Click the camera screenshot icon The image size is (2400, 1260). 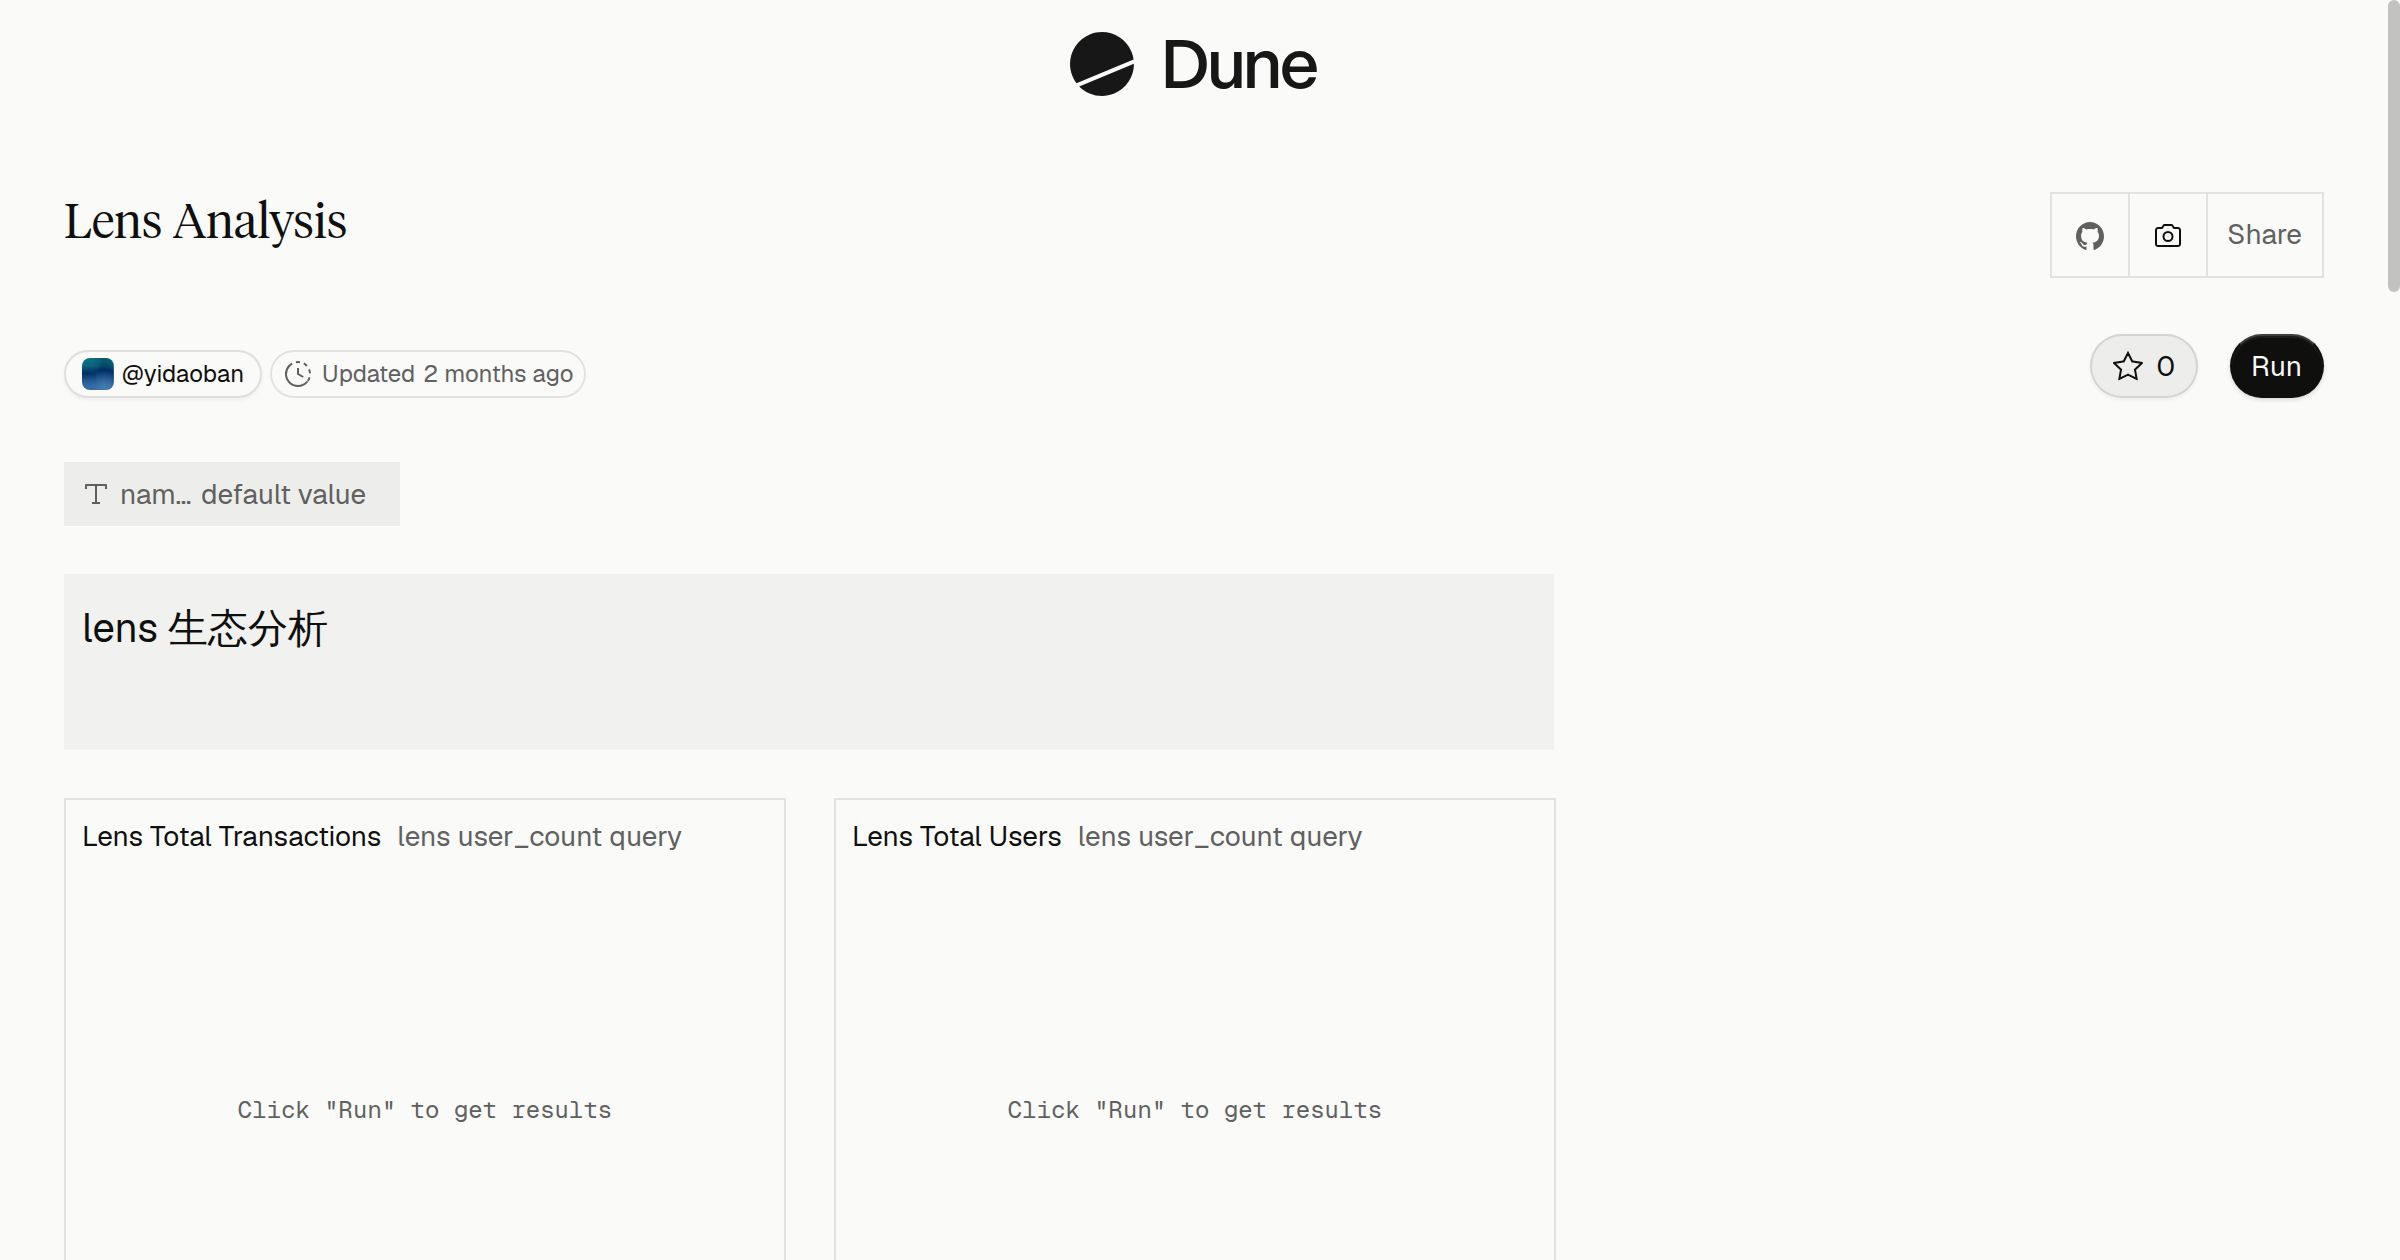click(x=2167, y=235)
